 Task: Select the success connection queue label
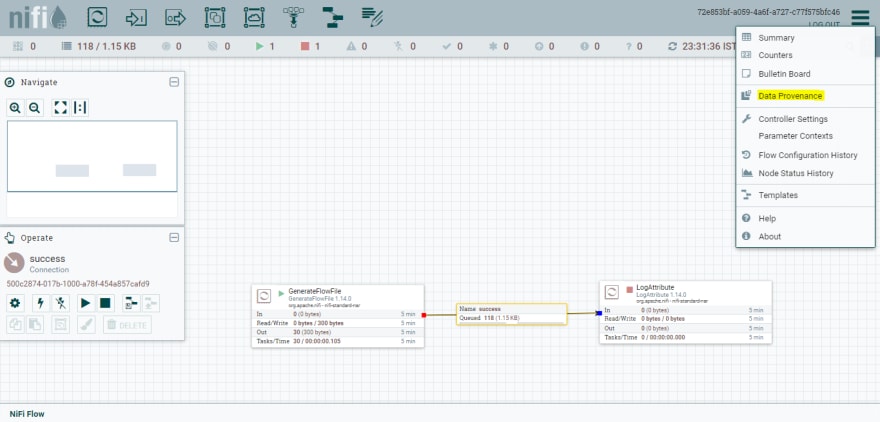pyautogui.click(x=511, y=314)
